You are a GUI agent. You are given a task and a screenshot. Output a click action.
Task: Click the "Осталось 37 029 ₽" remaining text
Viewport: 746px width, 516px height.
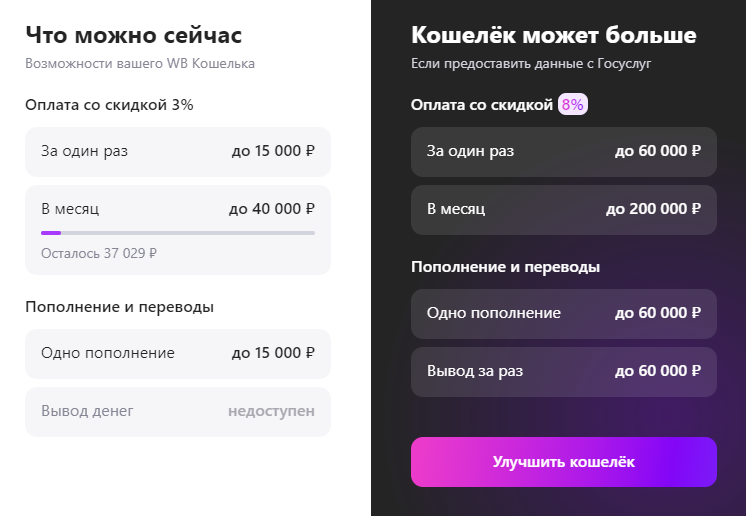[x=99, y=253]
